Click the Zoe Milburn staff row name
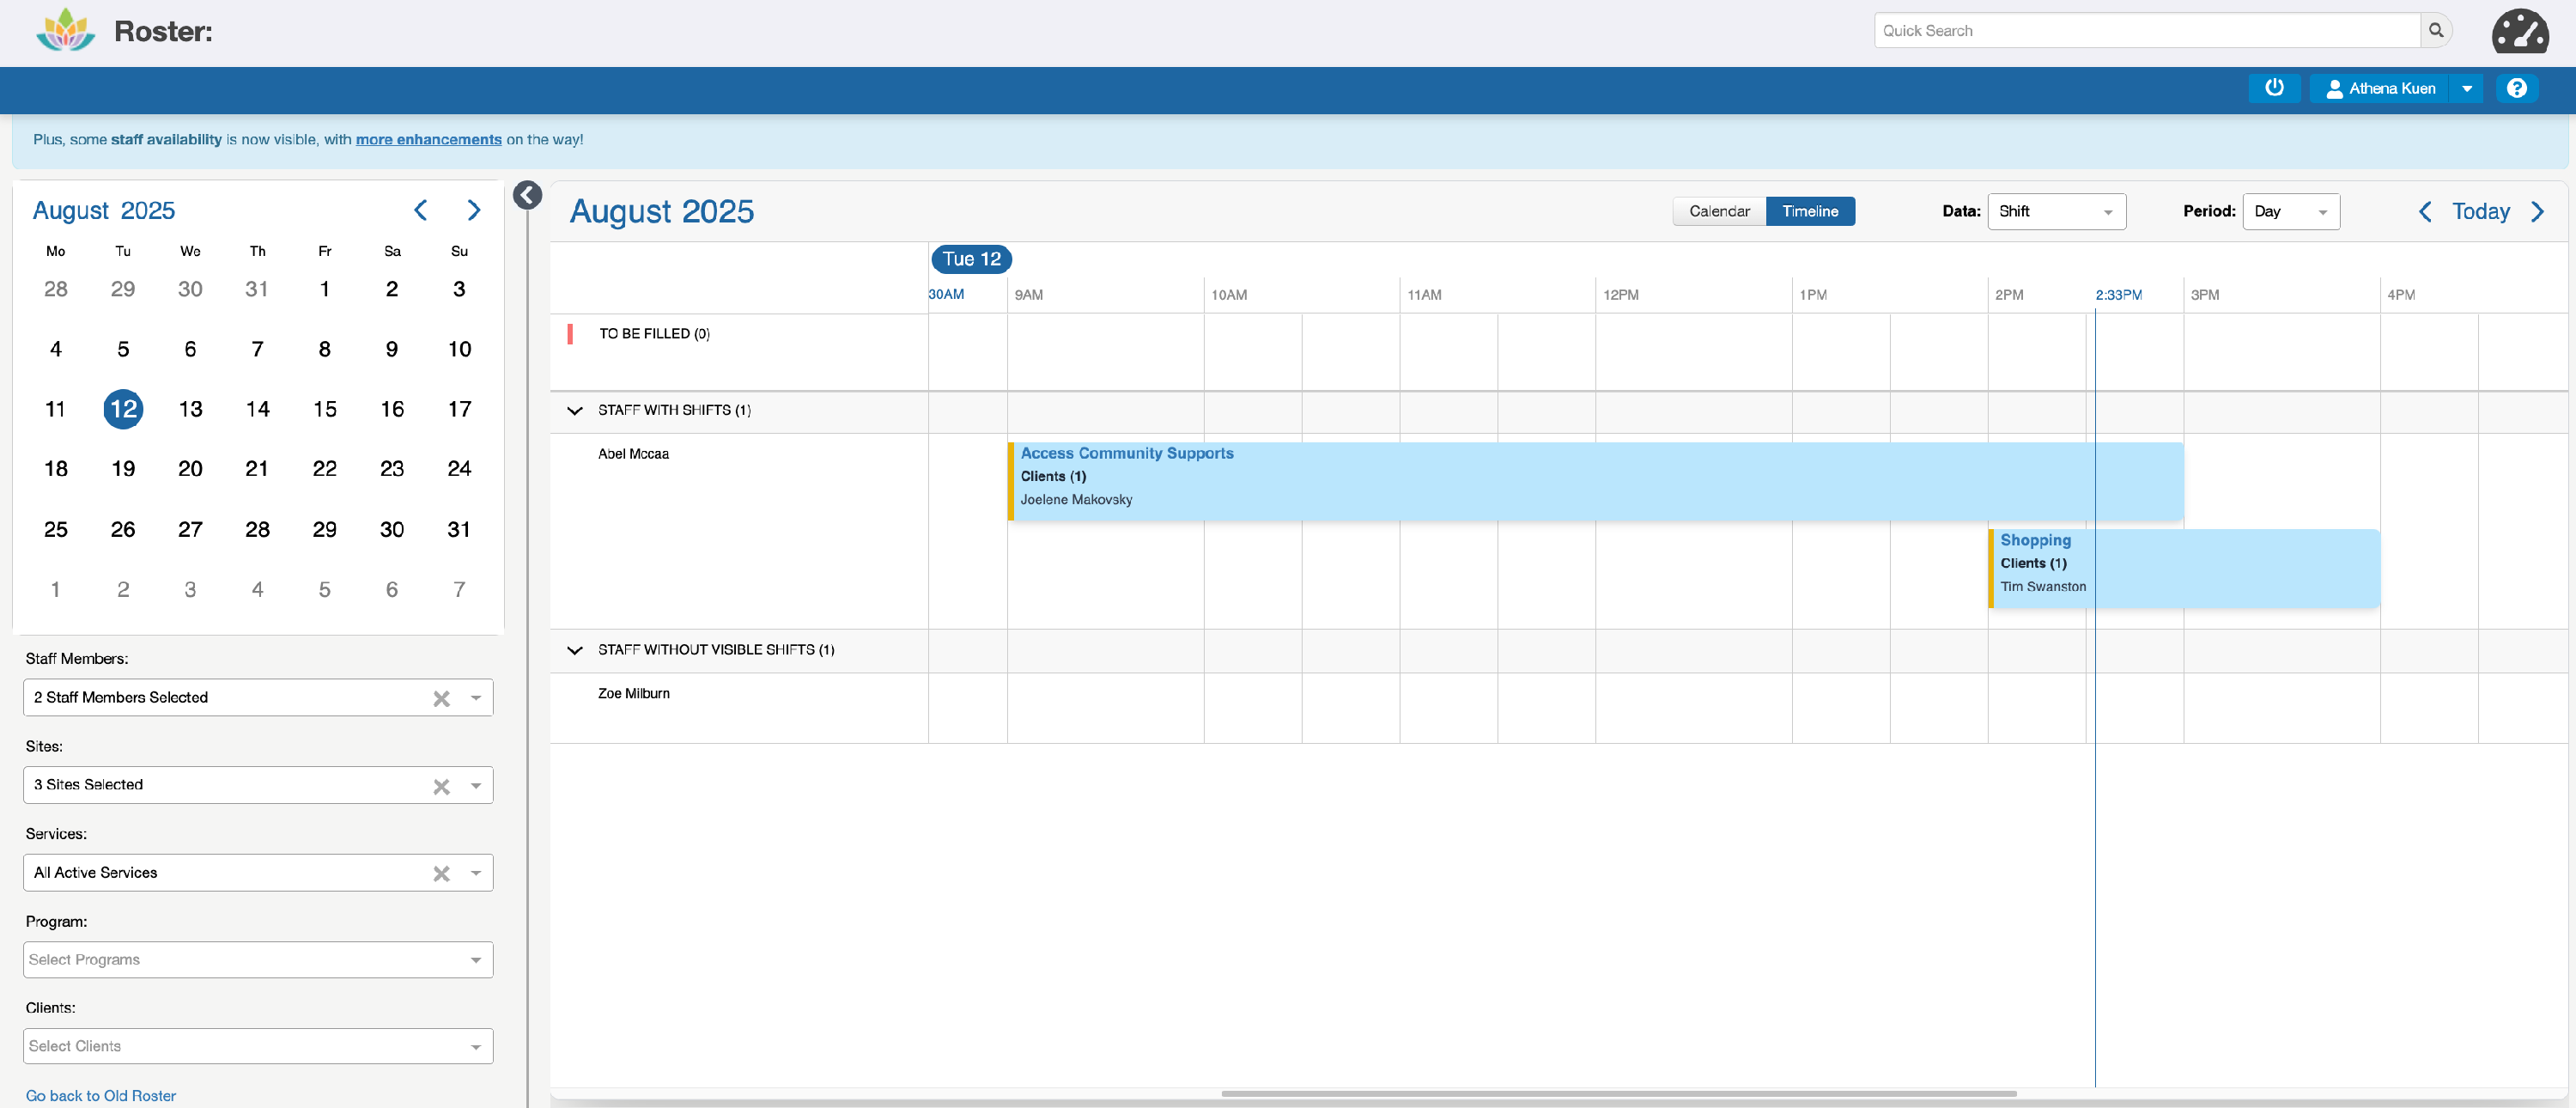 click(x=634, y=693)
